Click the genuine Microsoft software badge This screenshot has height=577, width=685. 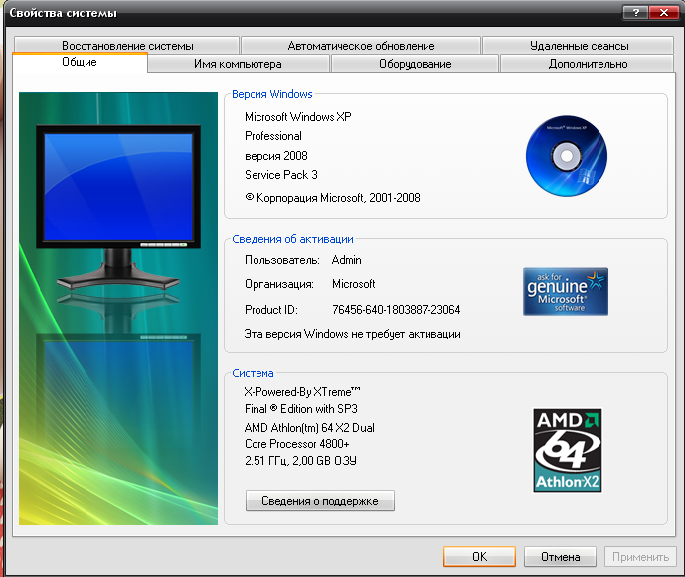(565, 291)
